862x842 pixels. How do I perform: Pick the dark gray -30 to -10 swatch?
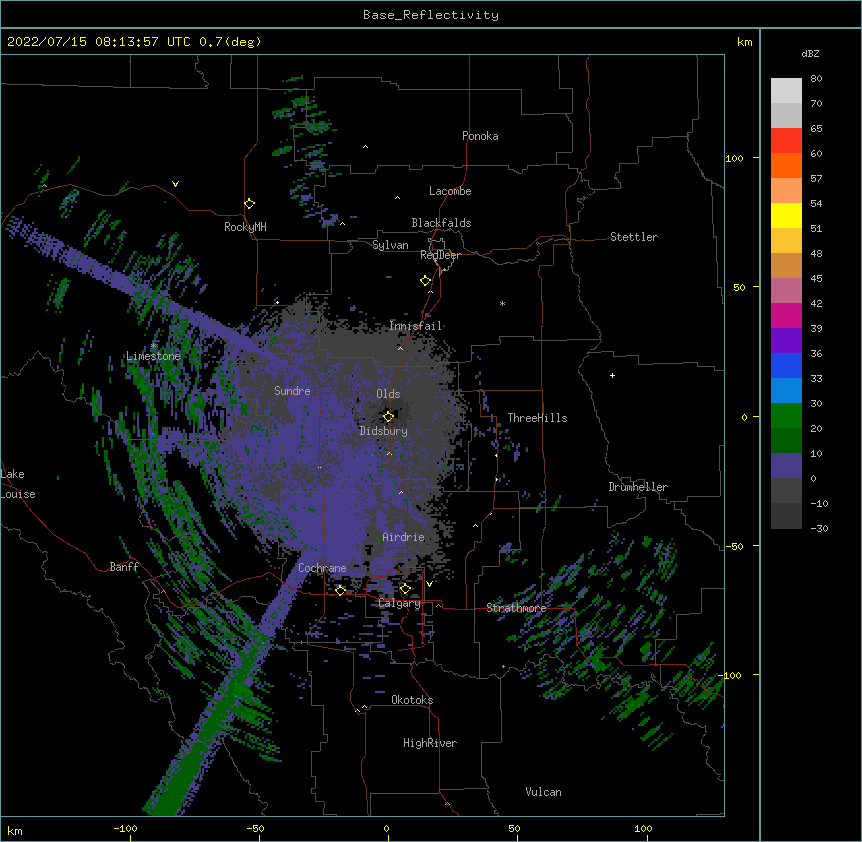tap(786, 516)
